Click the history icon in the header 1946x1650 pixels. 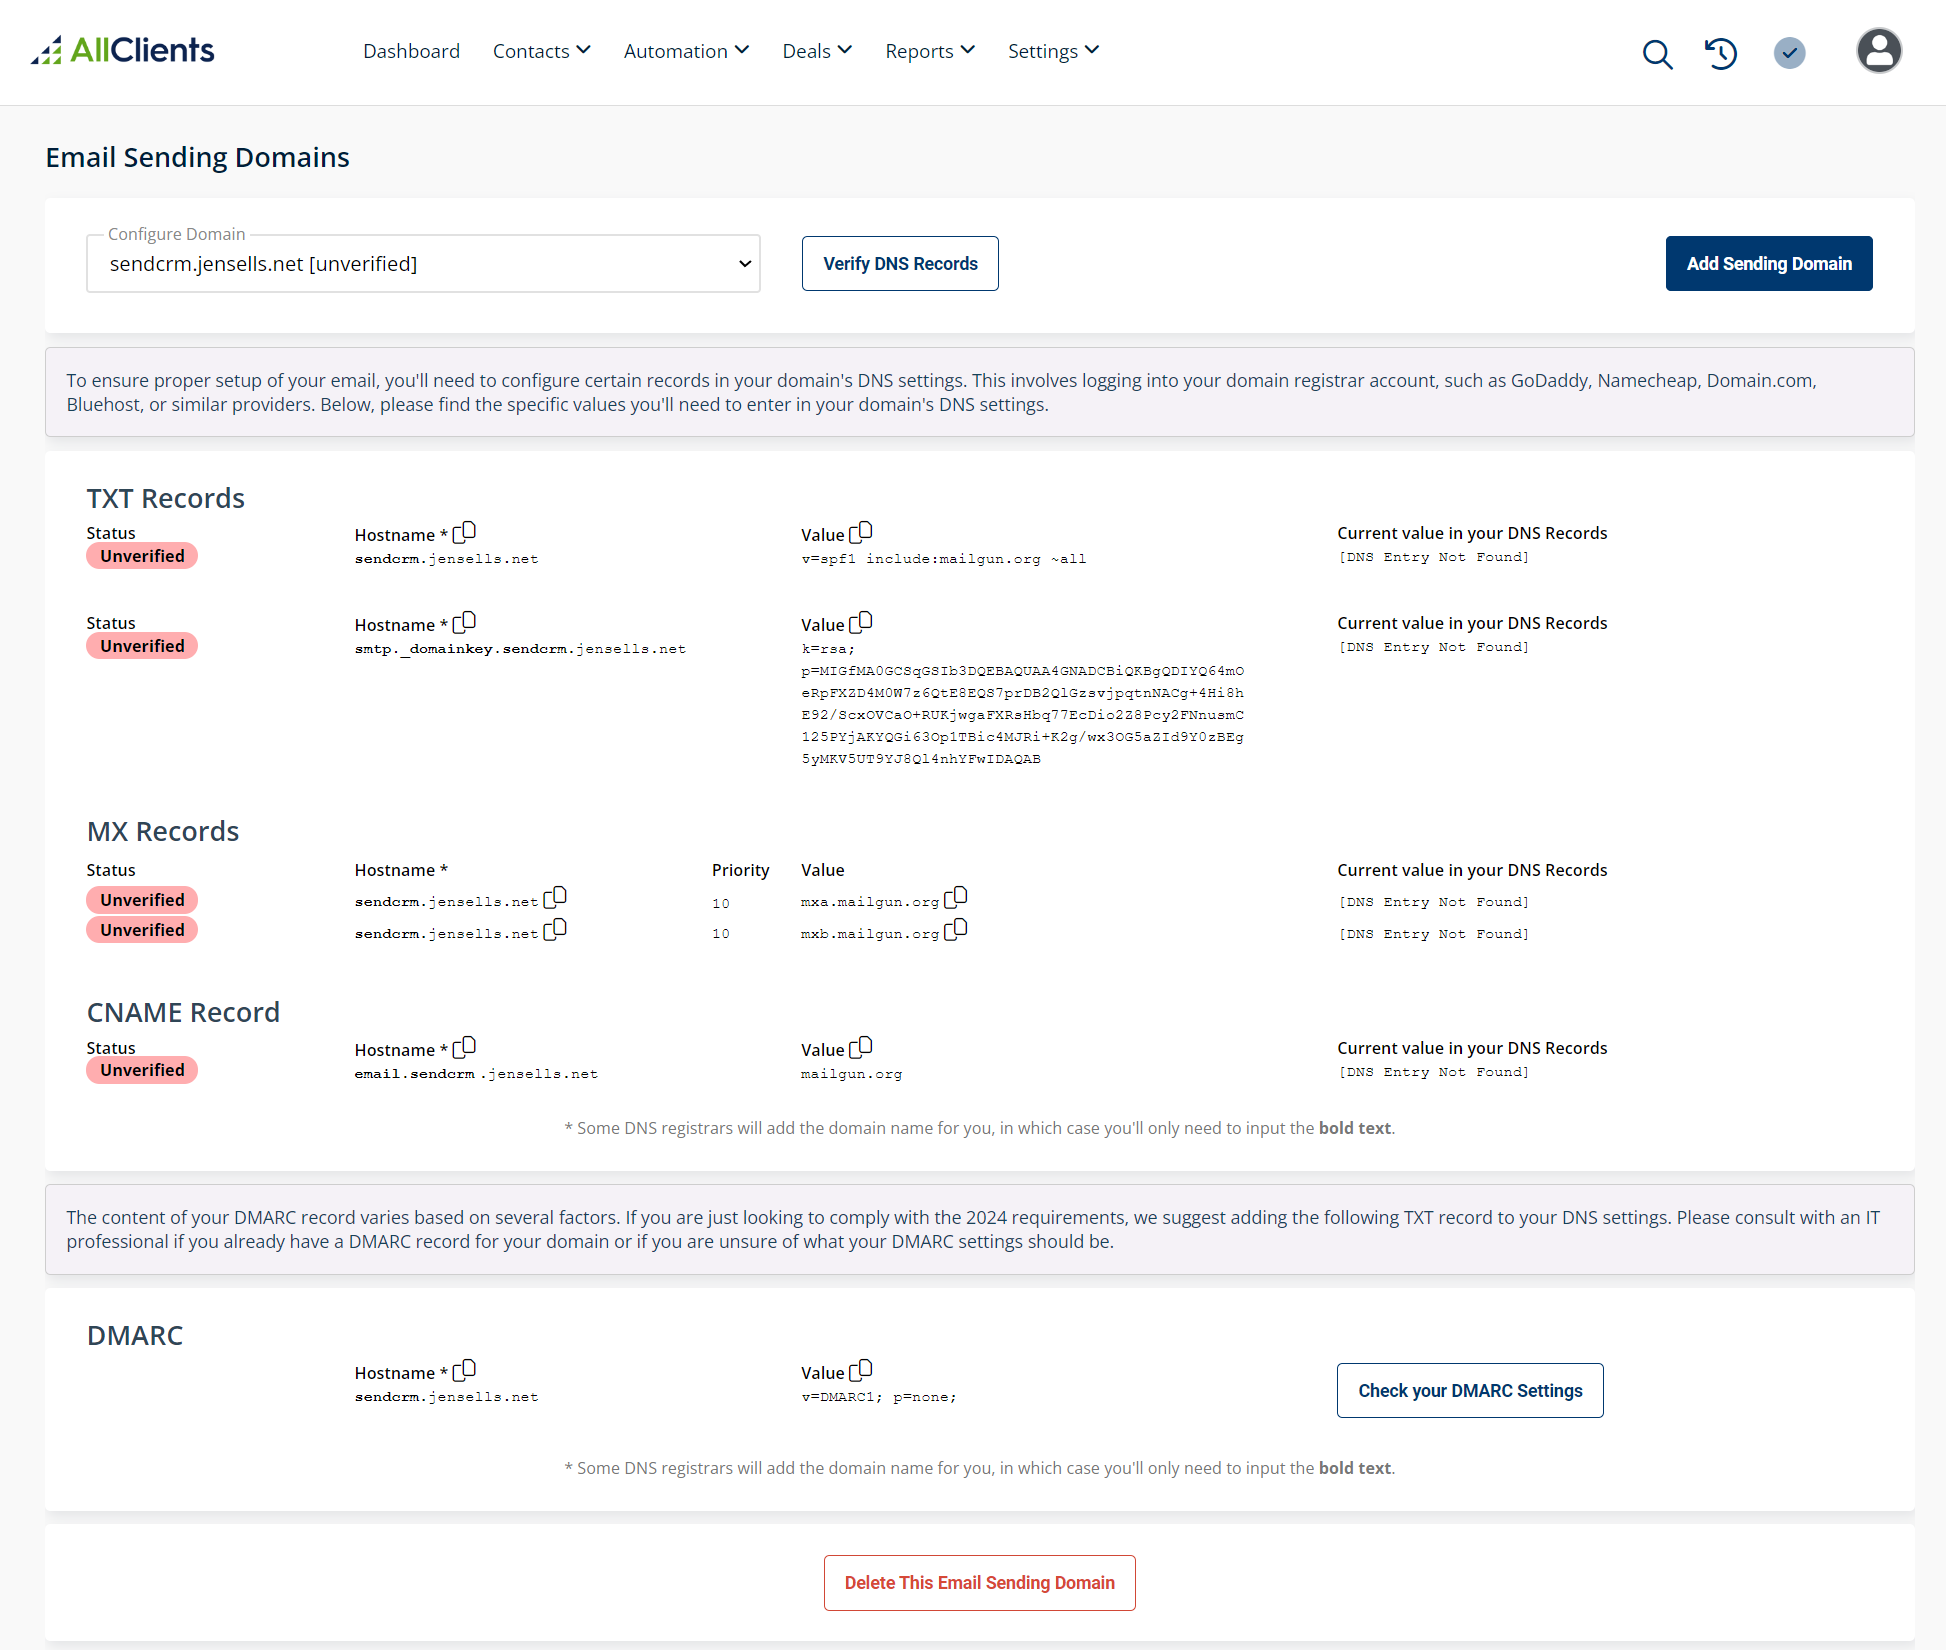coord(1721,53)
